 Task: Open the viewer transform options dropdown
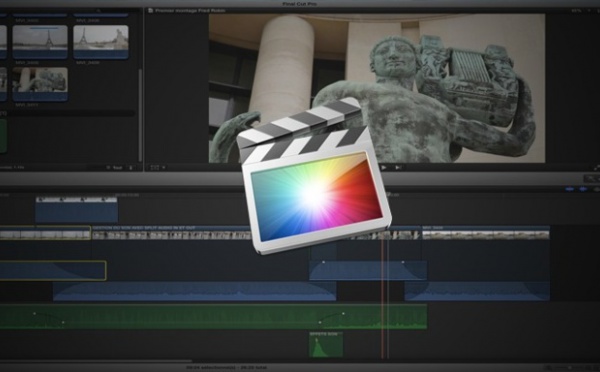coord(158,167)
